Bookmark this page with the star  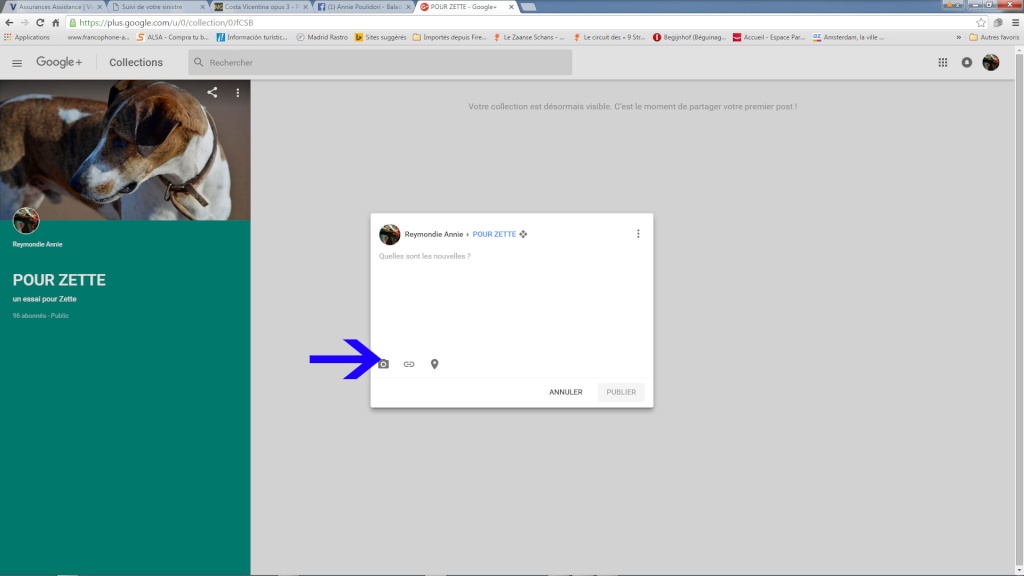click(x=981, y=22)
